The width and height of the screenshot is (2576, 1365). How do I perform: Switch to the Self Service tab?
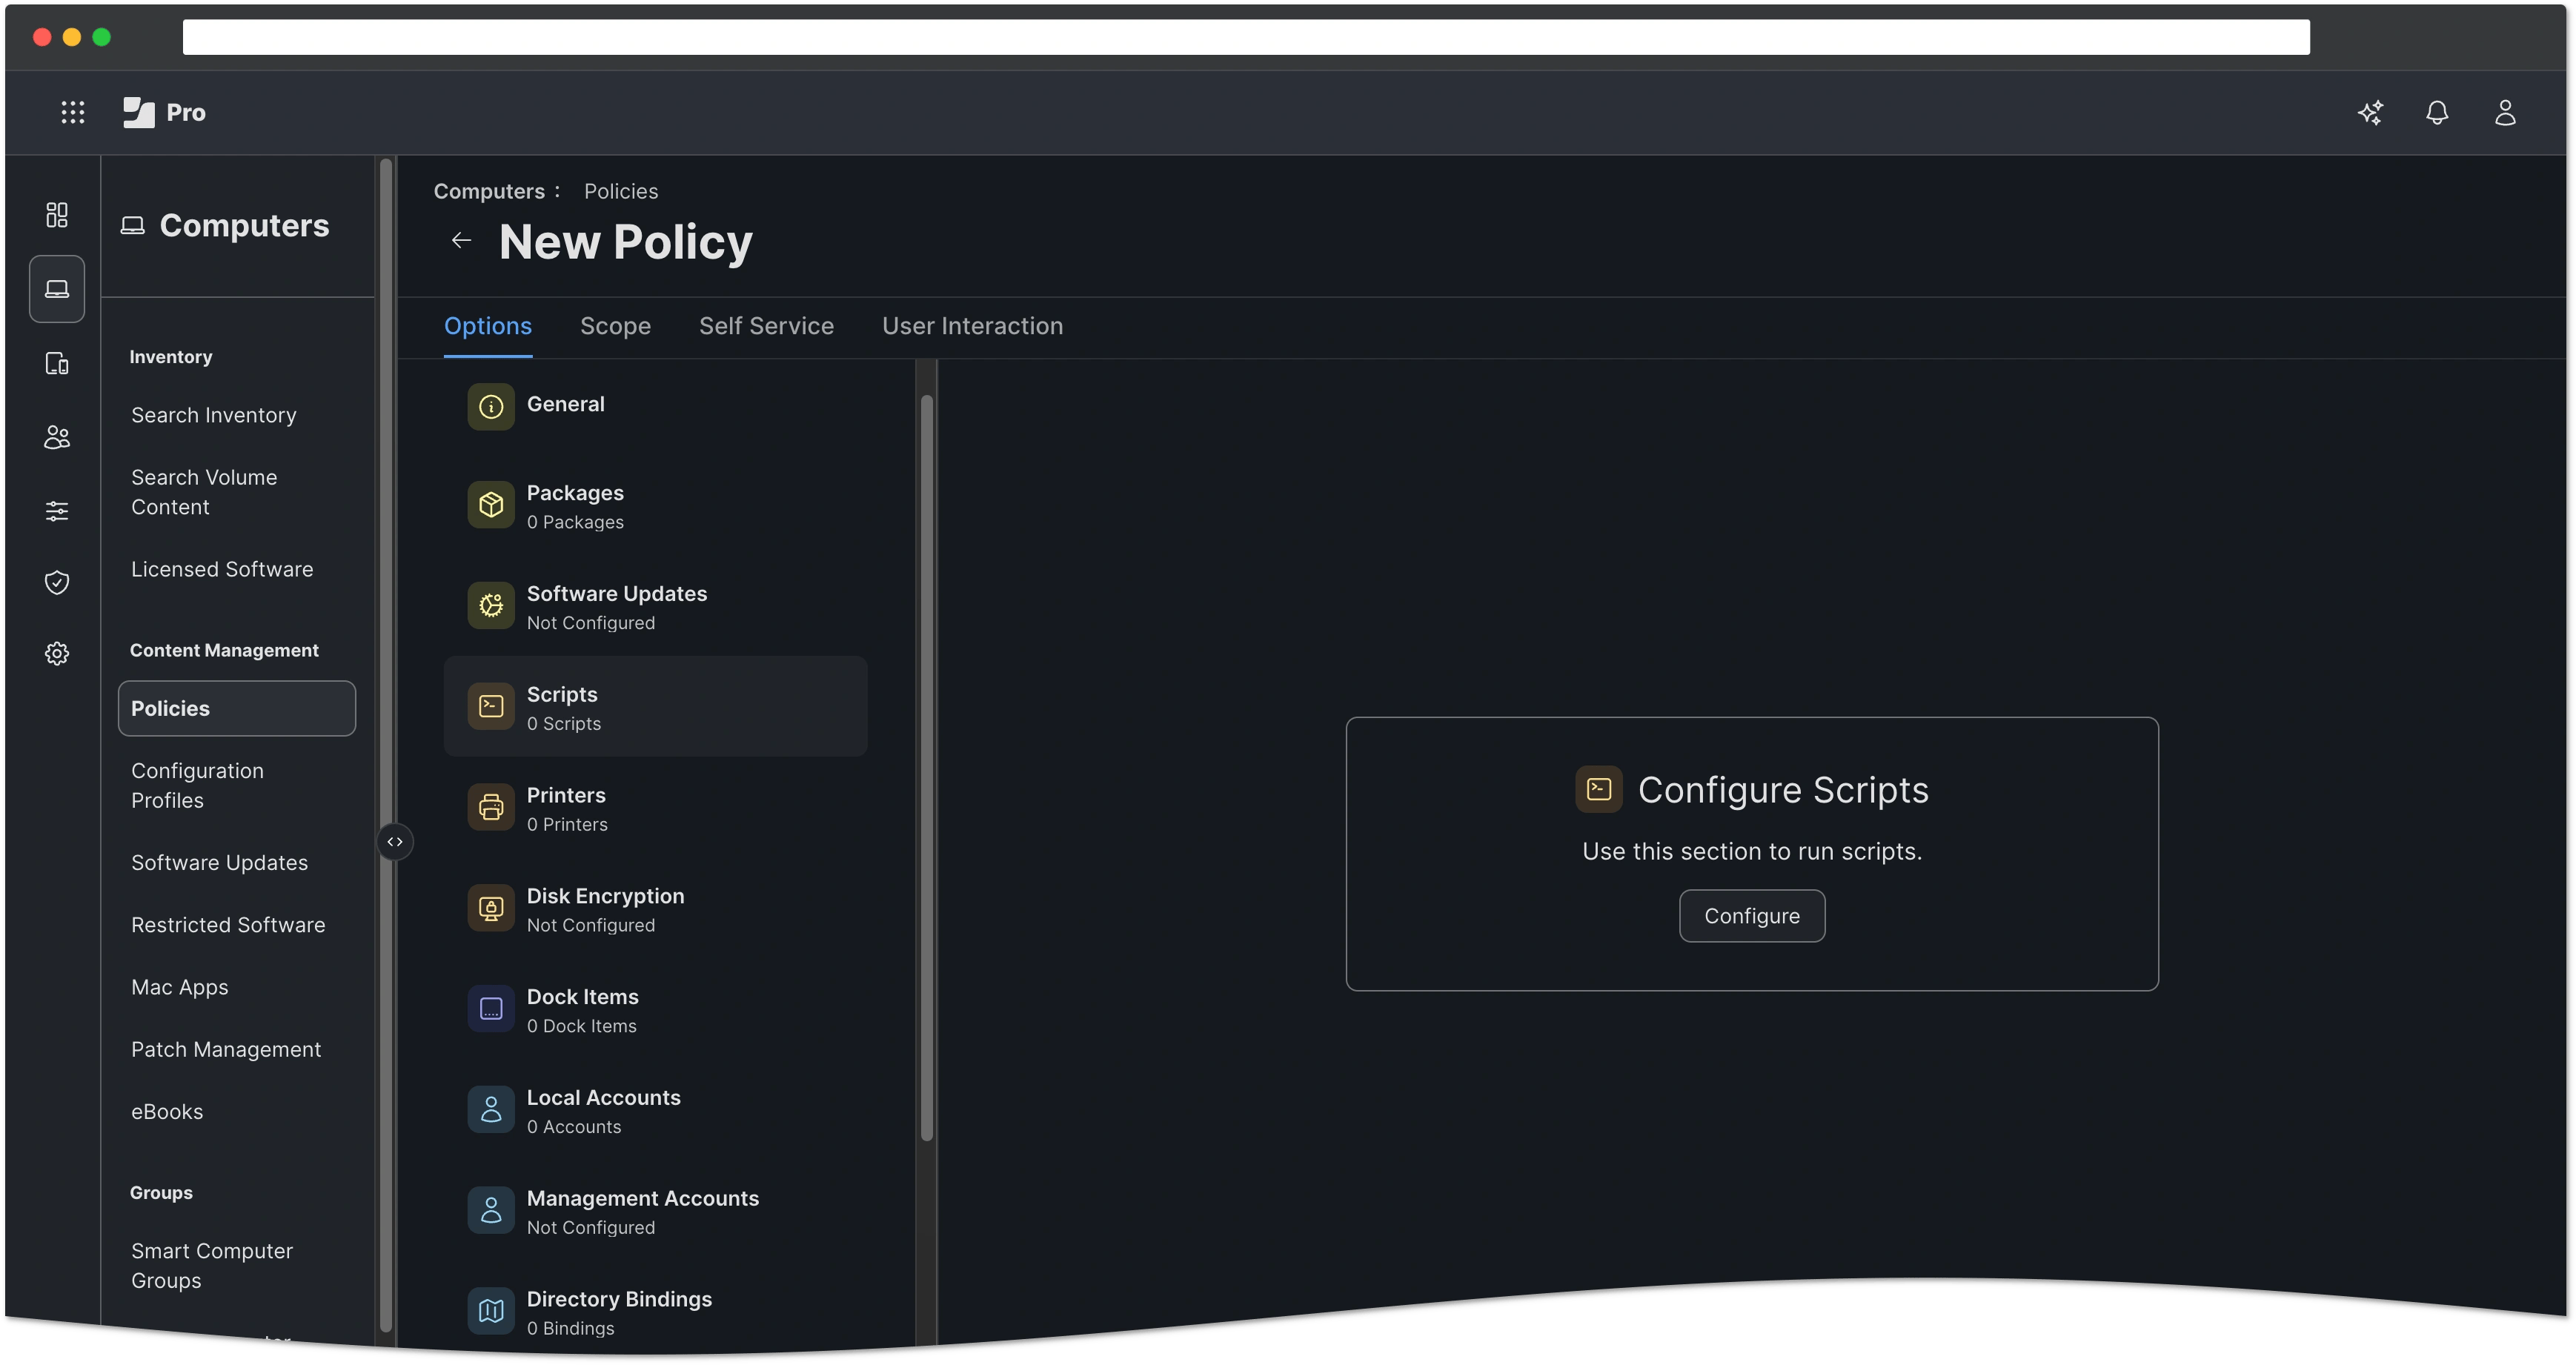point(766,326)
